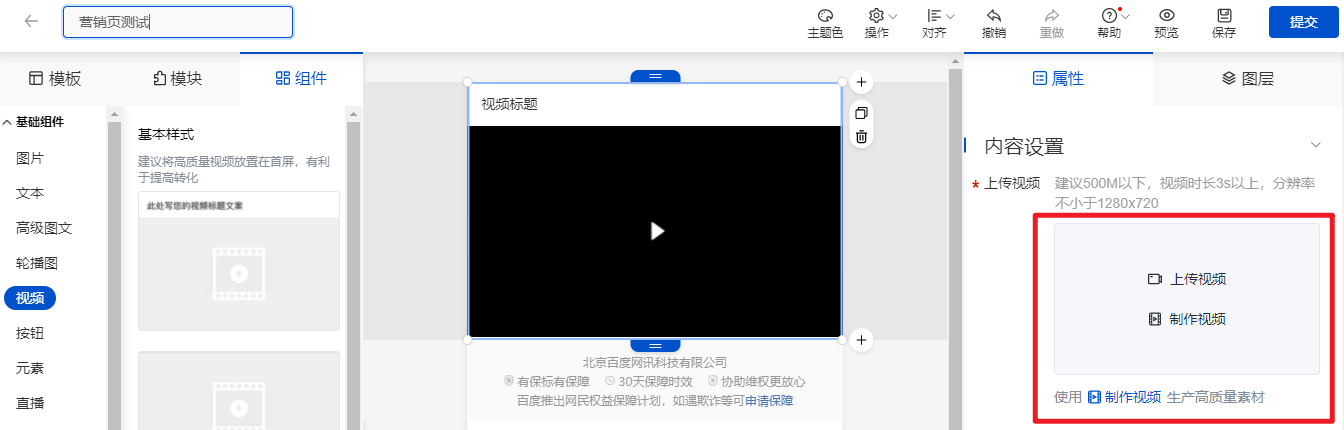Viewport: 1344px width, 430px height.
Task: Open the 图层 layers tab
Action: click(x=1247, y=79)
